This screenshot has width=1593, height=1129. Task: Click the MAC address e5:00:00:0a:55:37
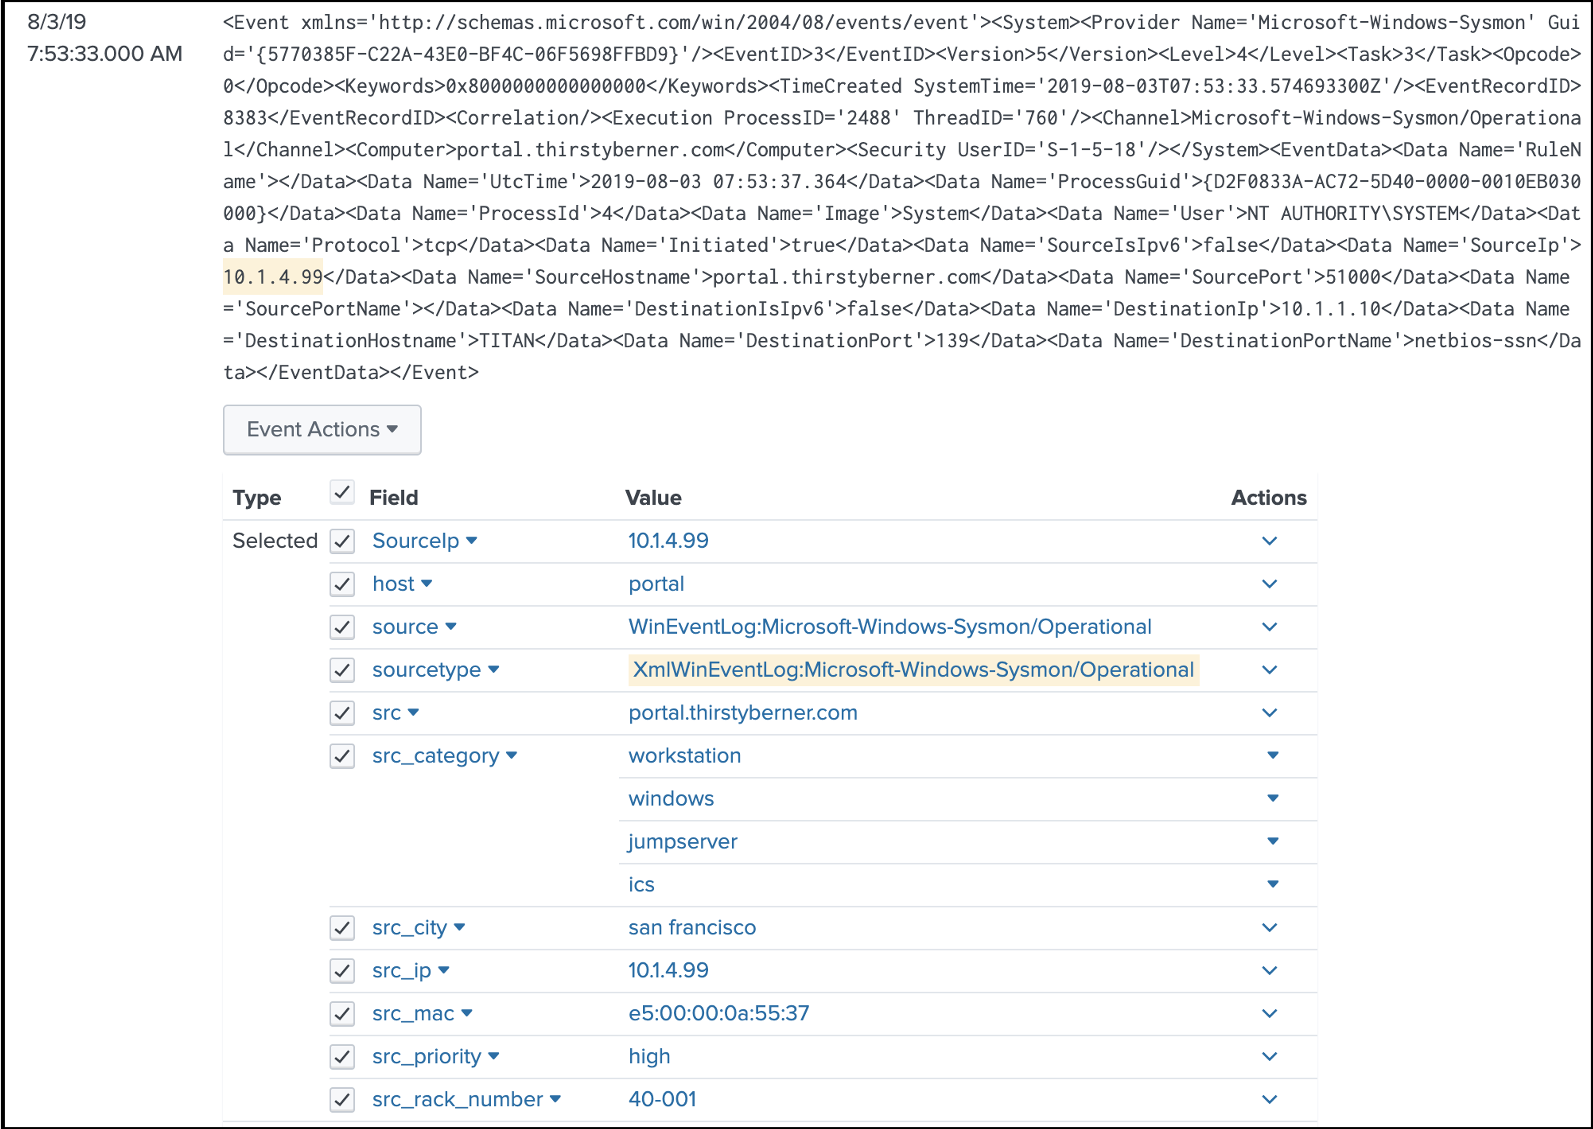(x=719, y=1014)
